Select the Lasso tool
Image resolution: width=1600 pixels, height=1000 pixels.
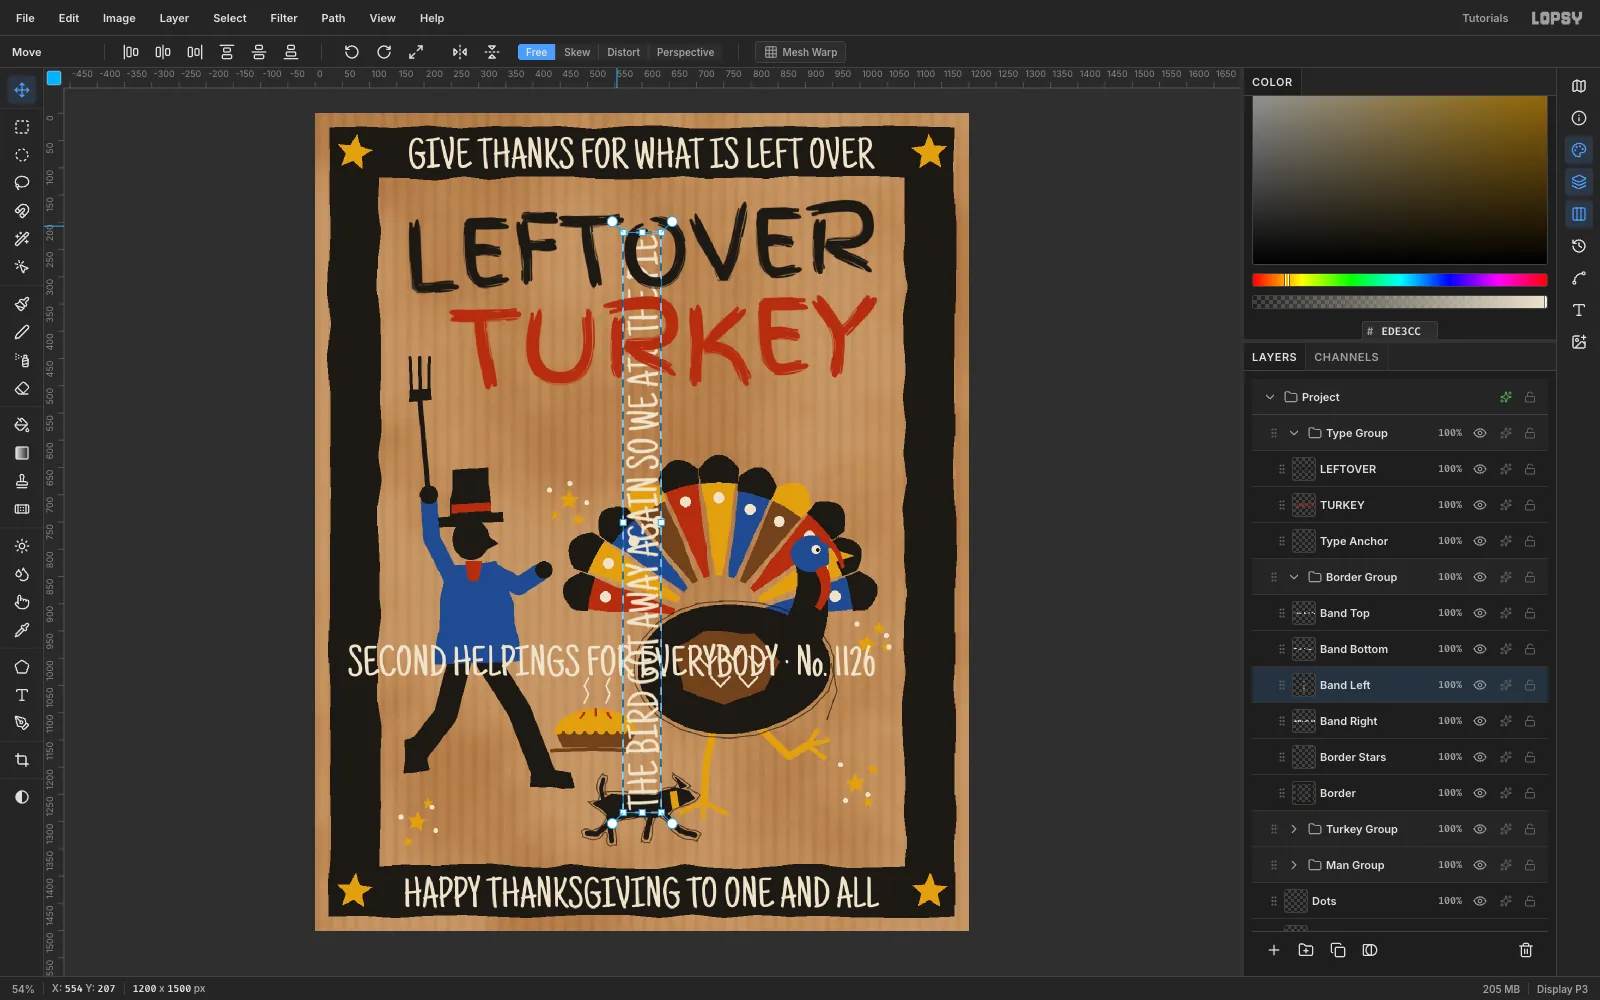click(x=22, y=183)
